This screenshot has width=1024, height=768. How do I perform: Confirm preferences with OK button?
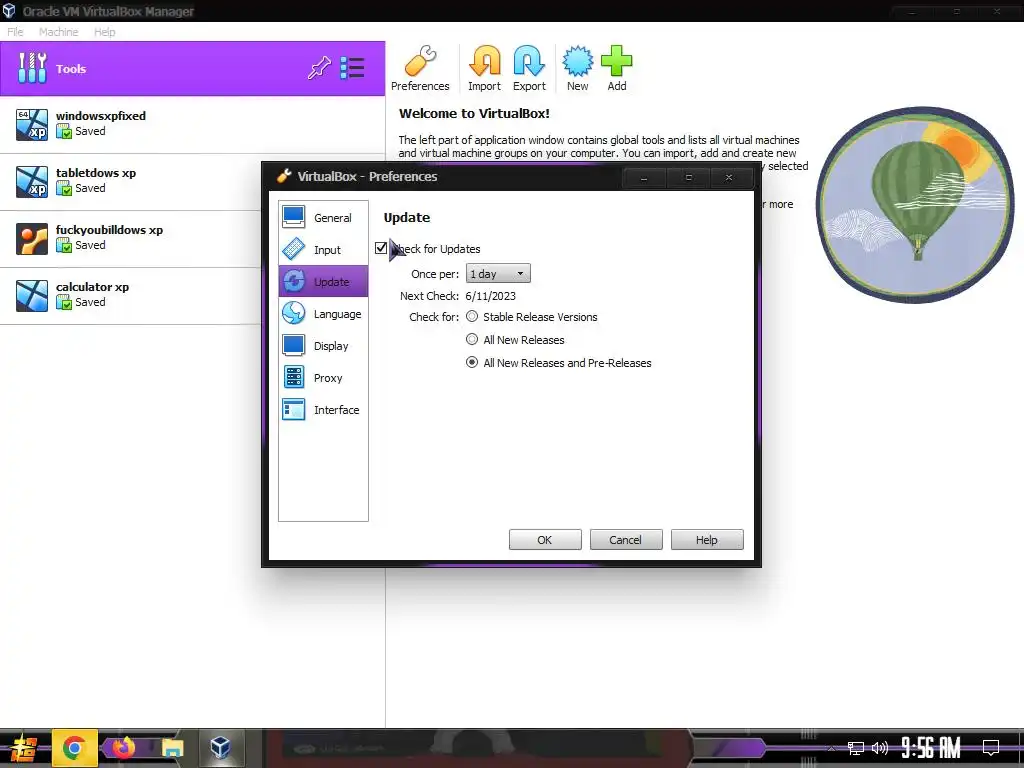(545, 539)
